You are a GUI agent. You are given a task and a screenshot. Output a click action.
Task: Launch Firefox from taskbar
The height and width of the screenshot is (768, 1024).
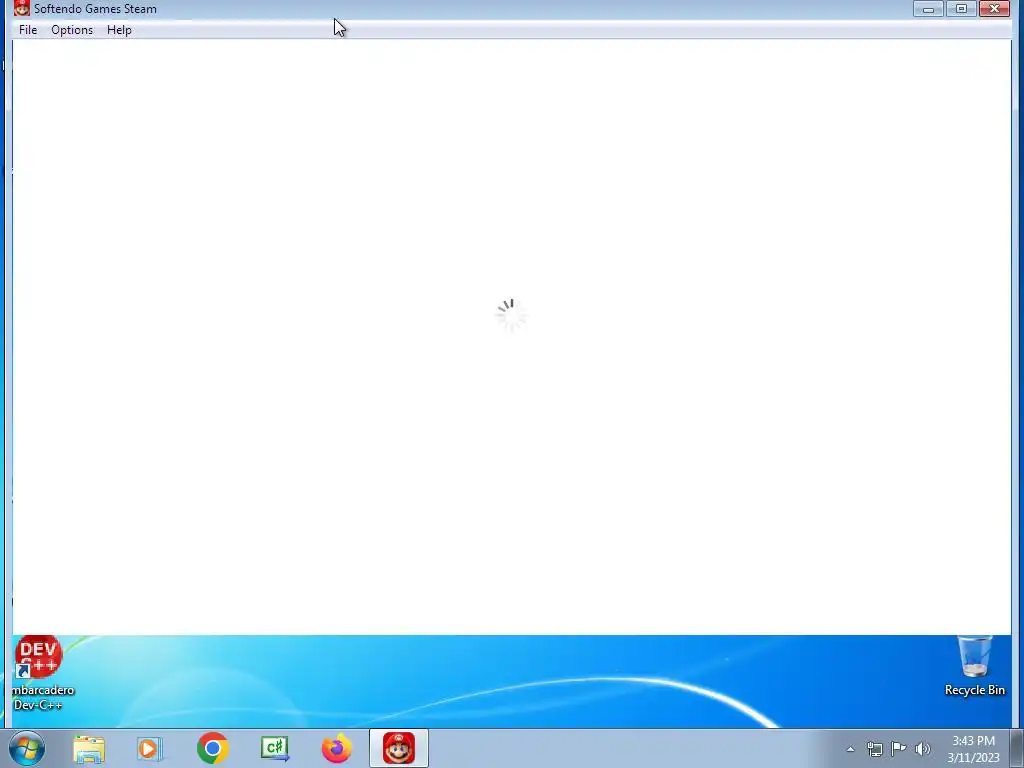click(336, 748)
